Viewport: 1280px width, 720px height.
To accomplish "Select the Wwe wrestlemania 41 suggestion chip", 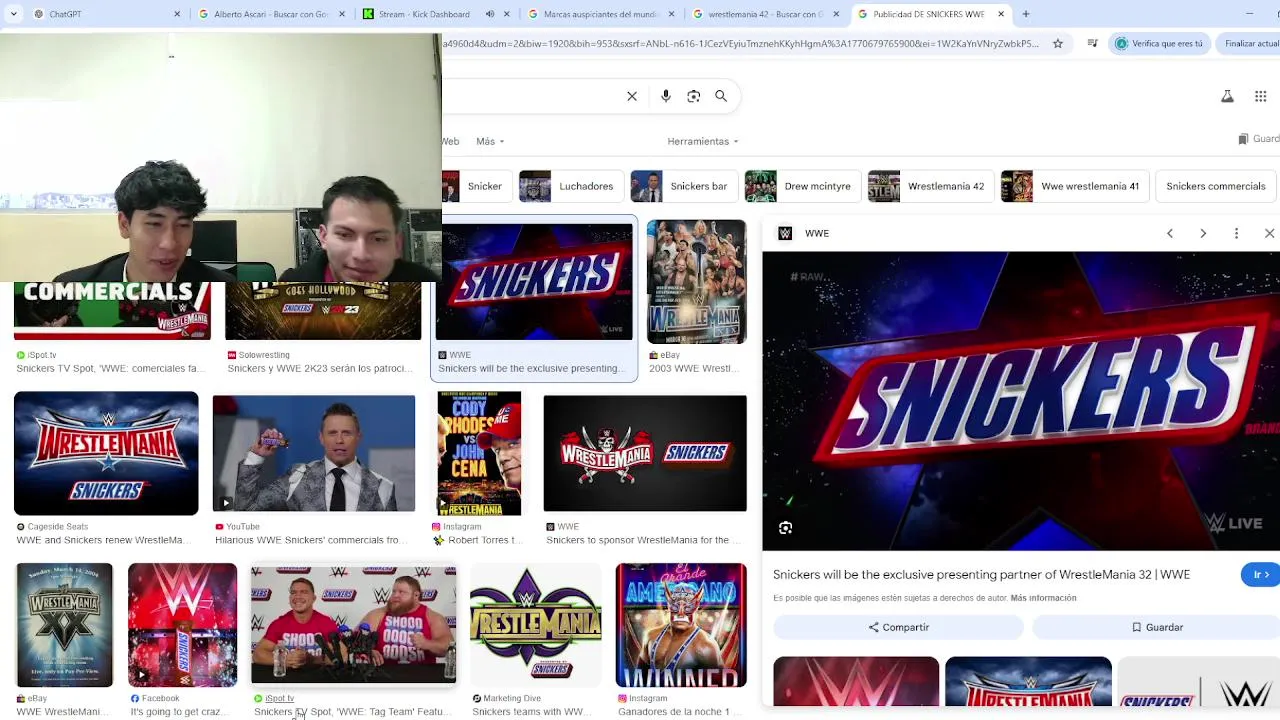I will pyautogui.click(x=1074, y=186).
